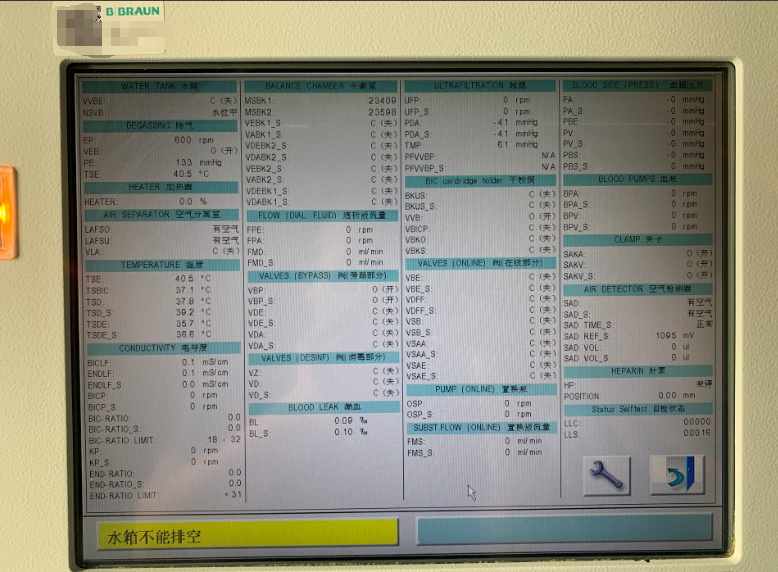This screenshot has width=778, height=572.
Task: Select the MSBK2 value 23598
Action: 382,112
